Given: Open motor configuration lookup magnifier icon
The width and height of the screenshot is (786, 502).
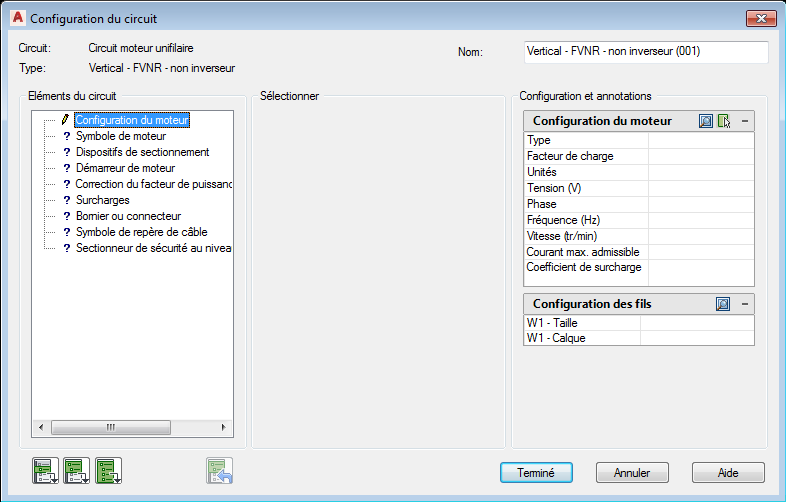Looking at the screenshot, I should [706, 121].
